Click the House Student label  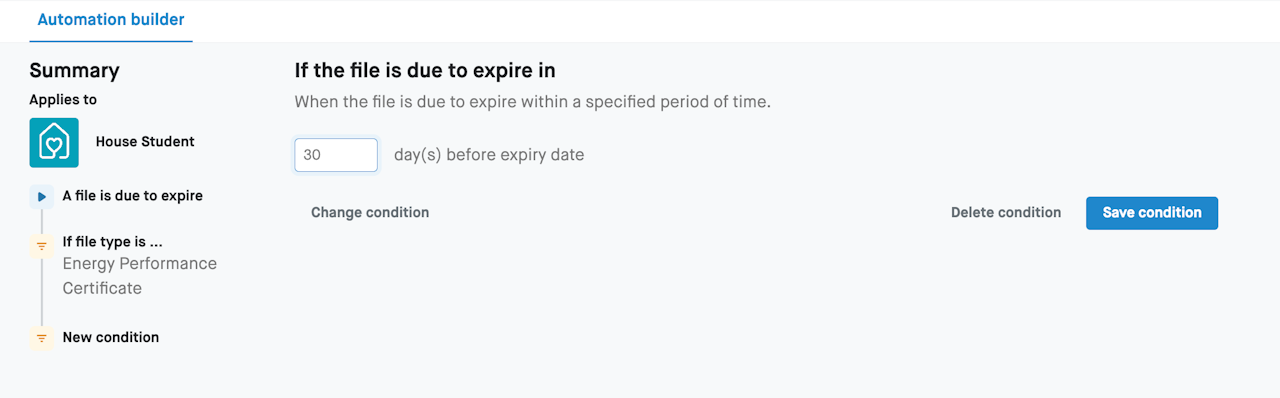pos(145,142)
